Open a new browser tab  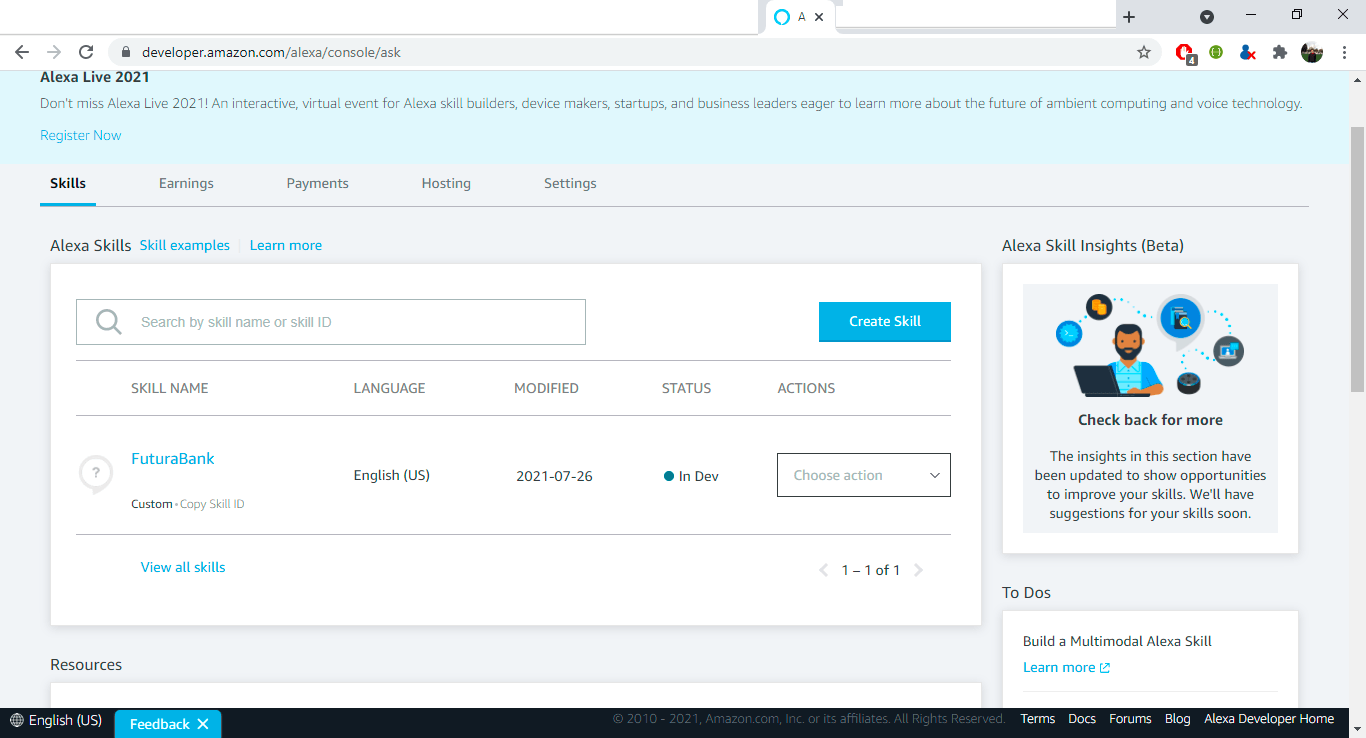1129,17
